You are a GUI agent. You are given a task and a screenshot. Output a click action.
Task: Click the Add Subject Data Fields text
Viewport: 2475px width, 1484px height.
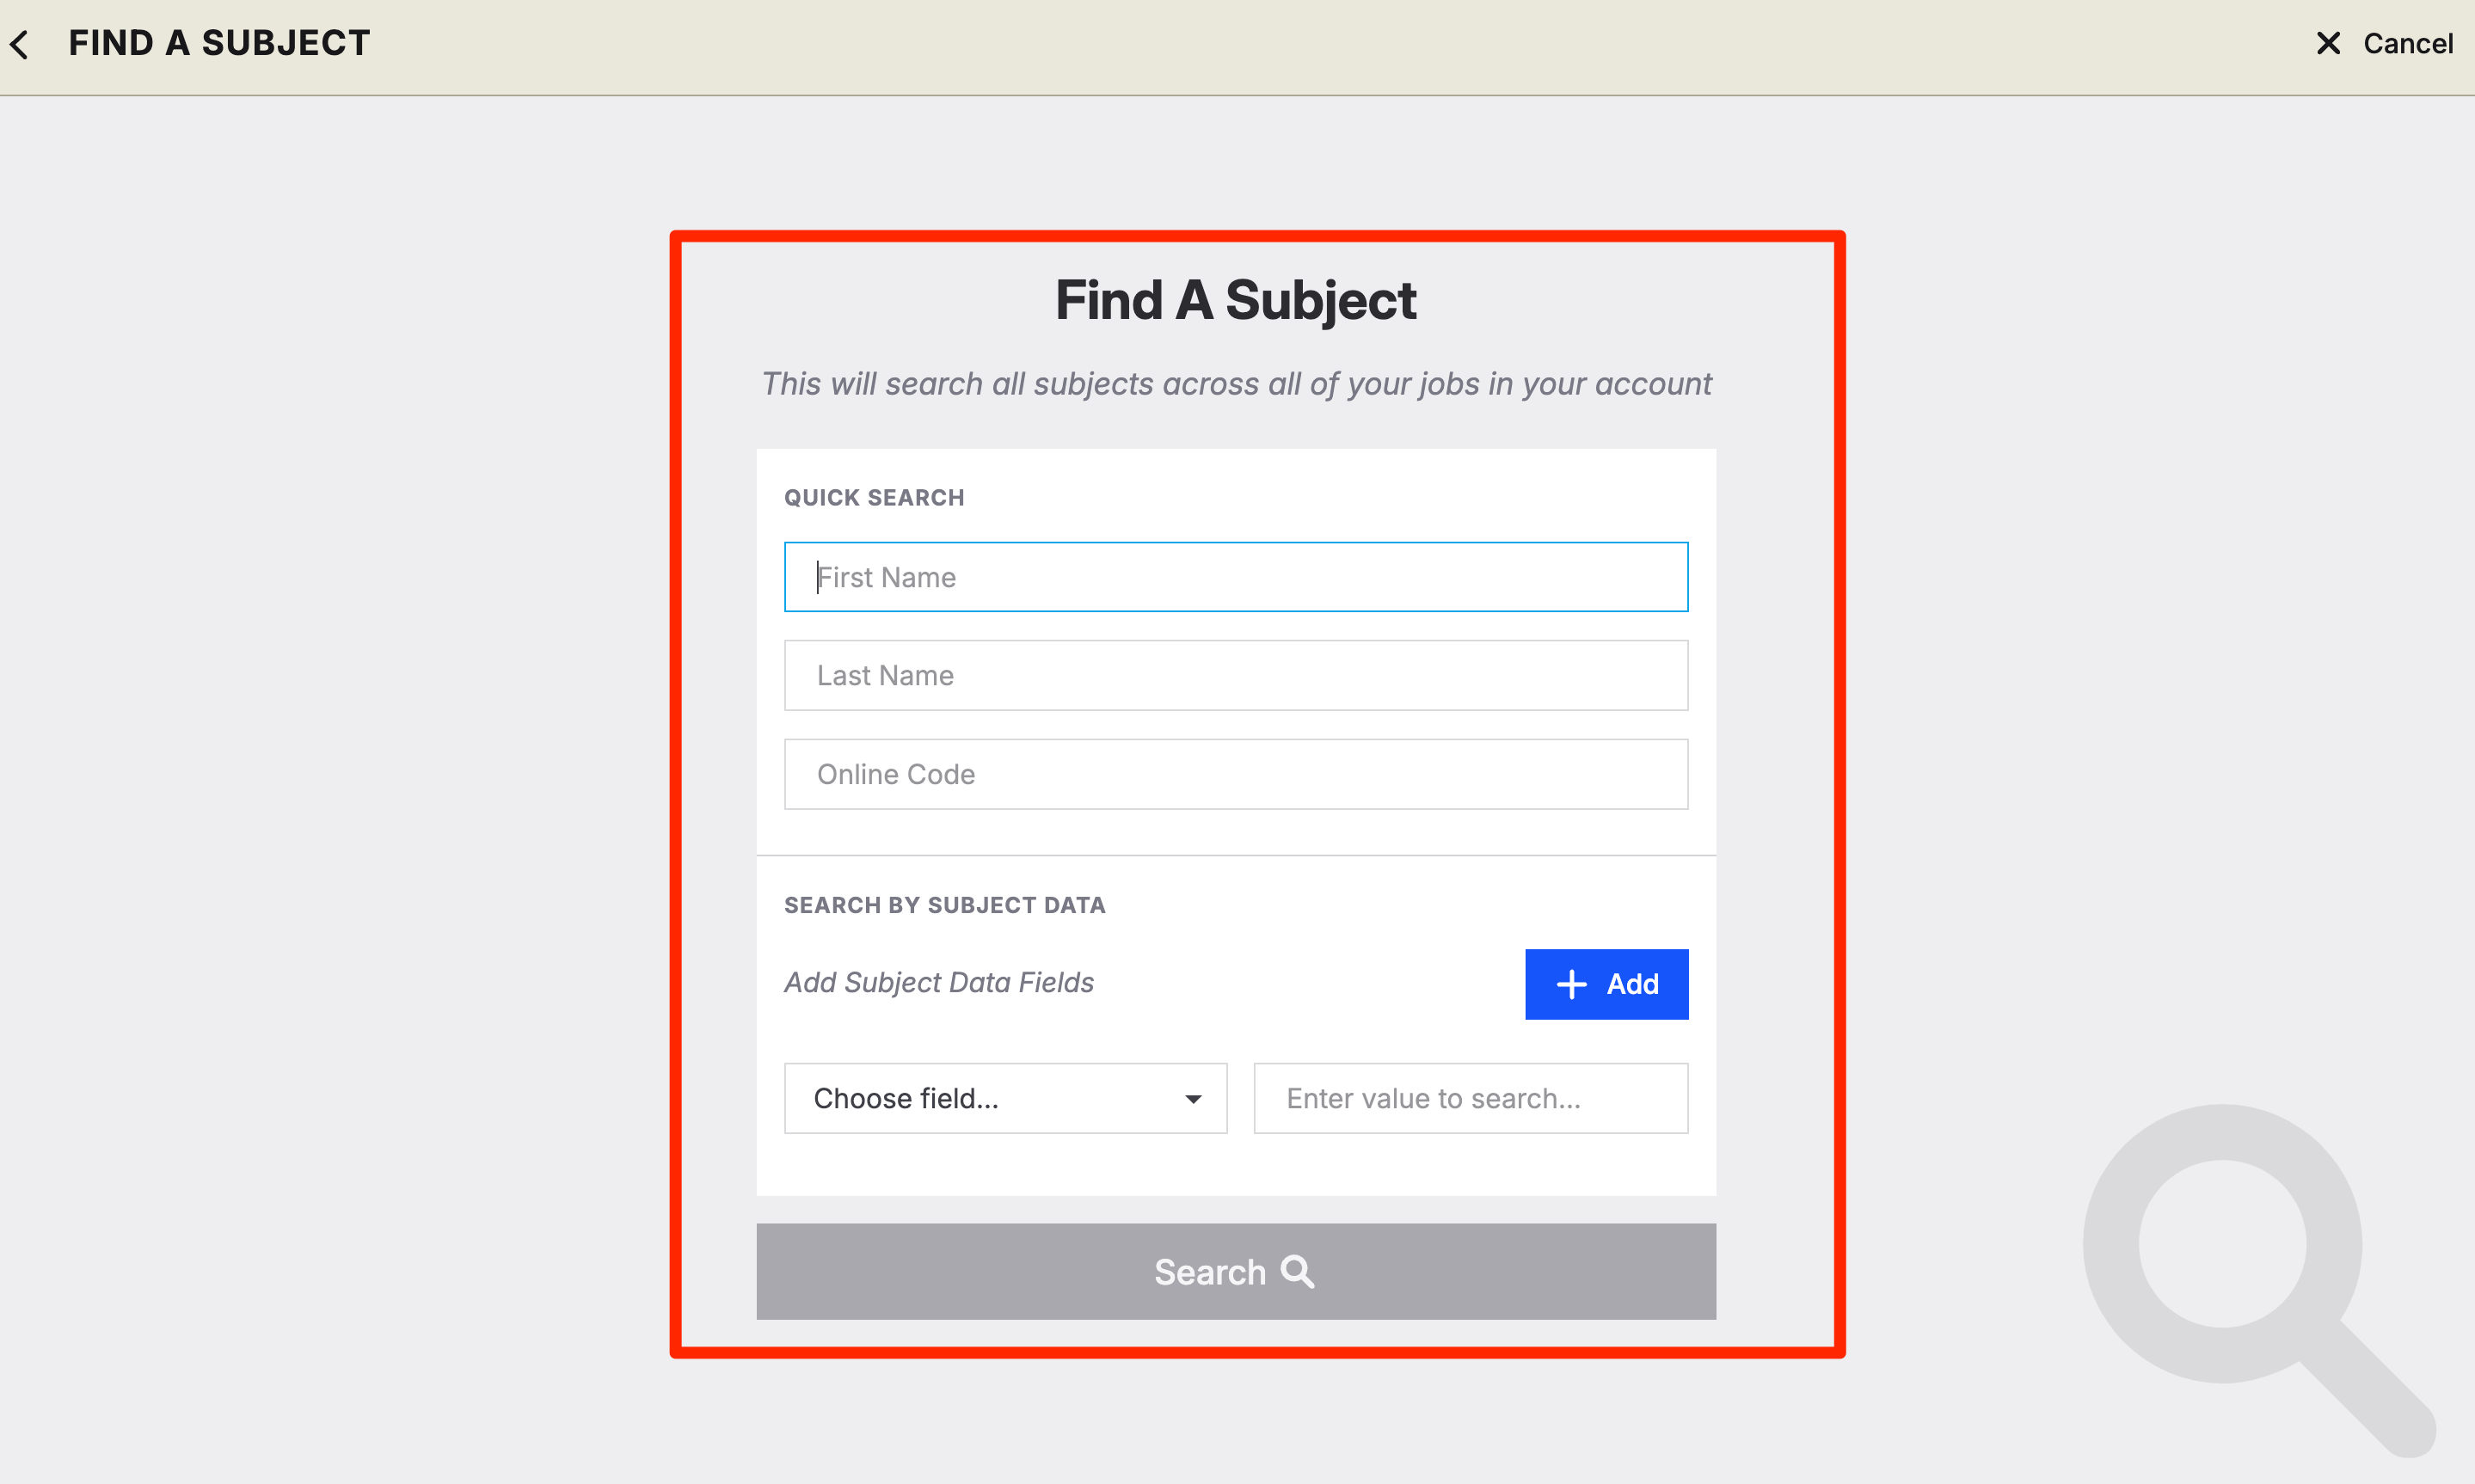[x=939, y=982]
